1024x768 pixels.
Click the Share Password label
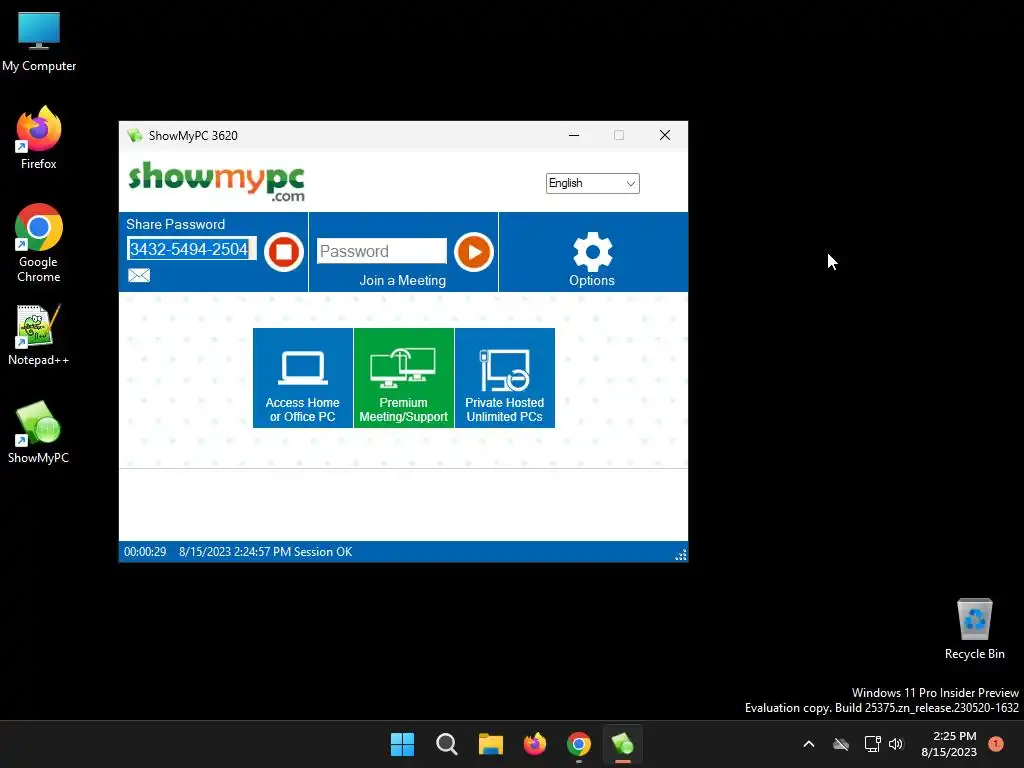coord(175,224)
